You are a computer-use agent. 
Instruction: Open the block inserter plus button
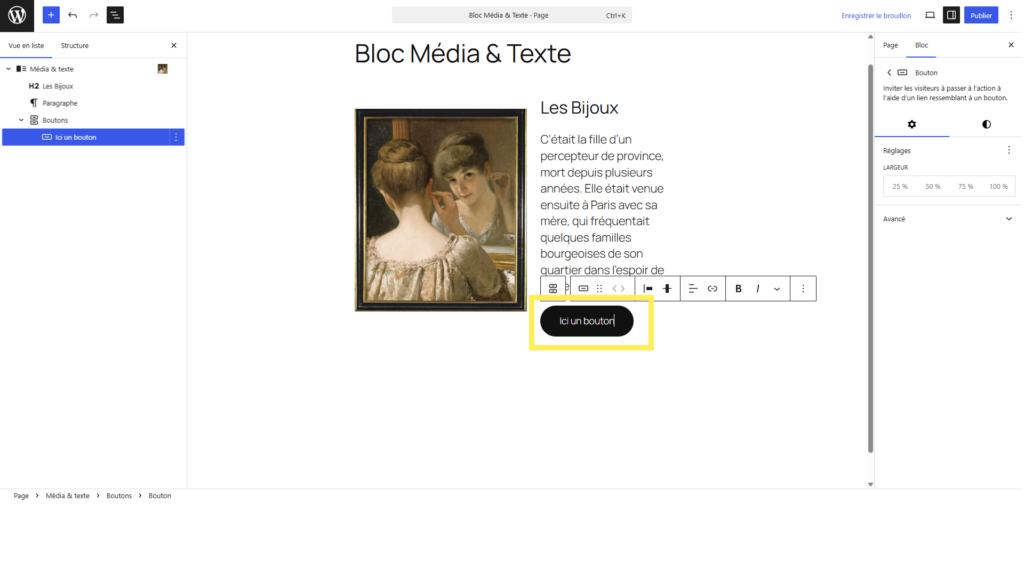click(x=51, y=15)
